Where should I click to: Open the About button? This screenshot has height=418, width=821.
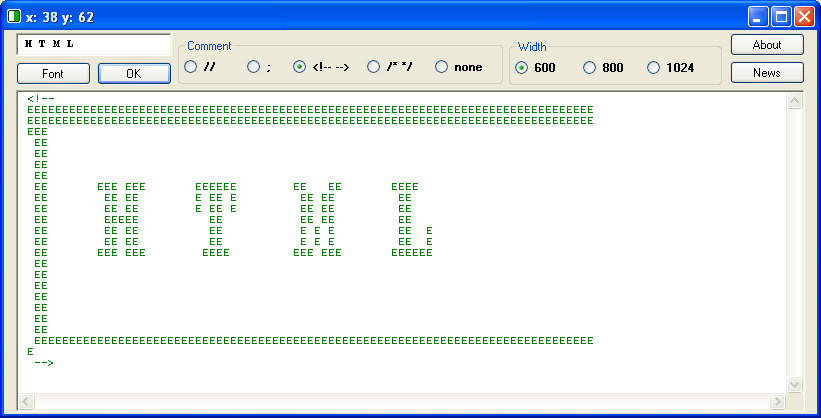767,45
